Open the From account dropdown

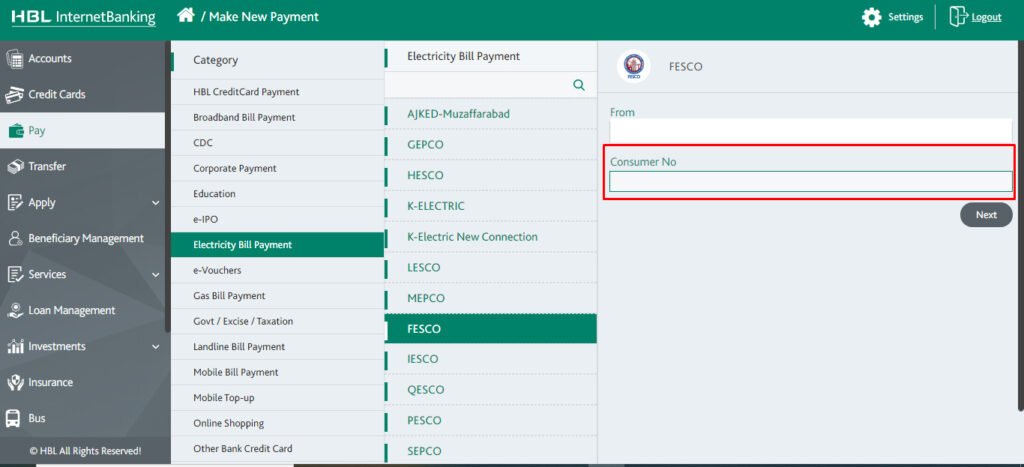[810, 131]
